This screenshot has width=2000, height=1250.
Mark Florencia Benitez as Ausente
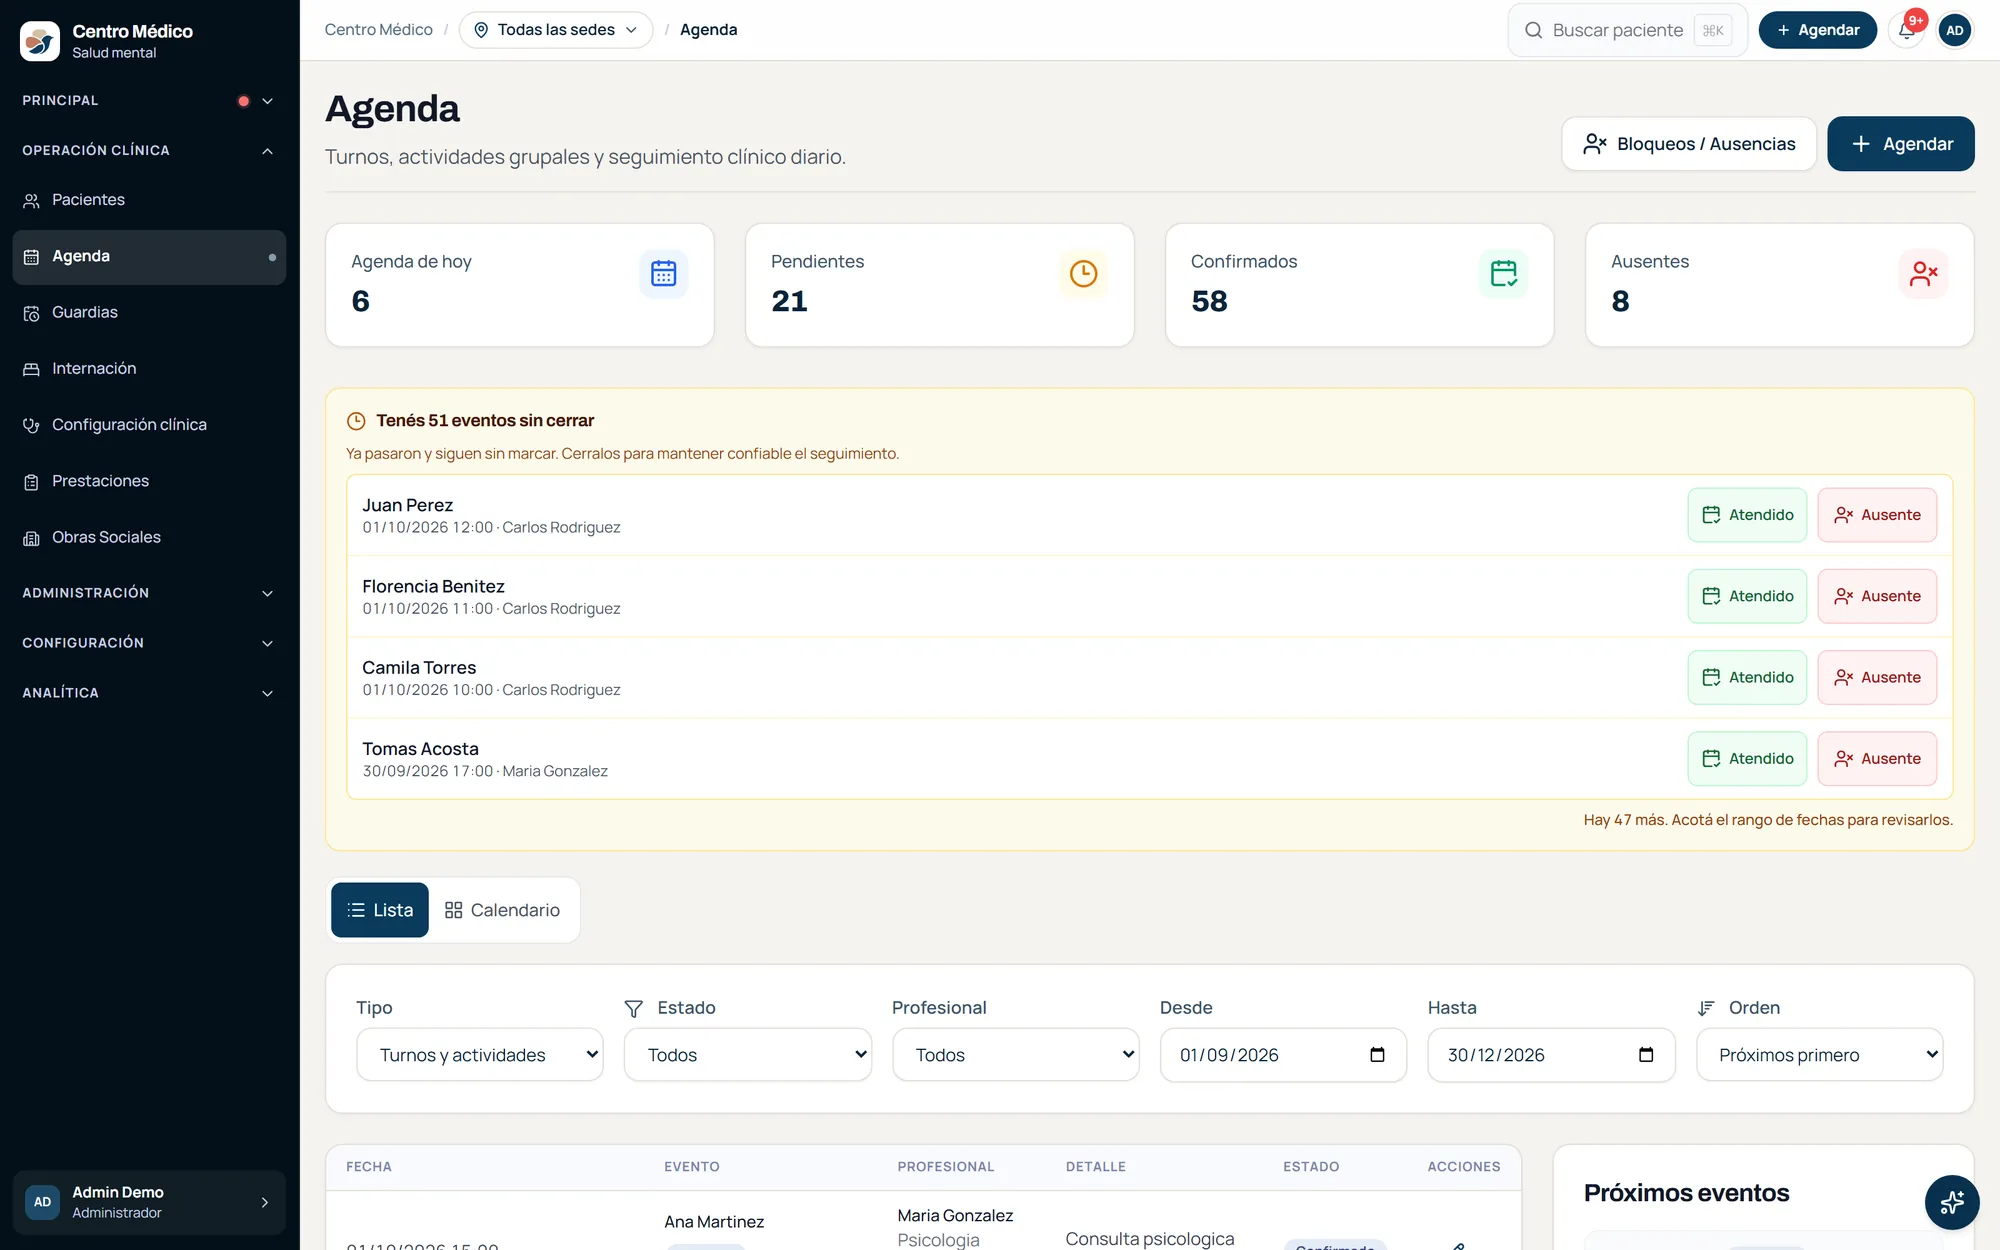[x=1877, y=596]
